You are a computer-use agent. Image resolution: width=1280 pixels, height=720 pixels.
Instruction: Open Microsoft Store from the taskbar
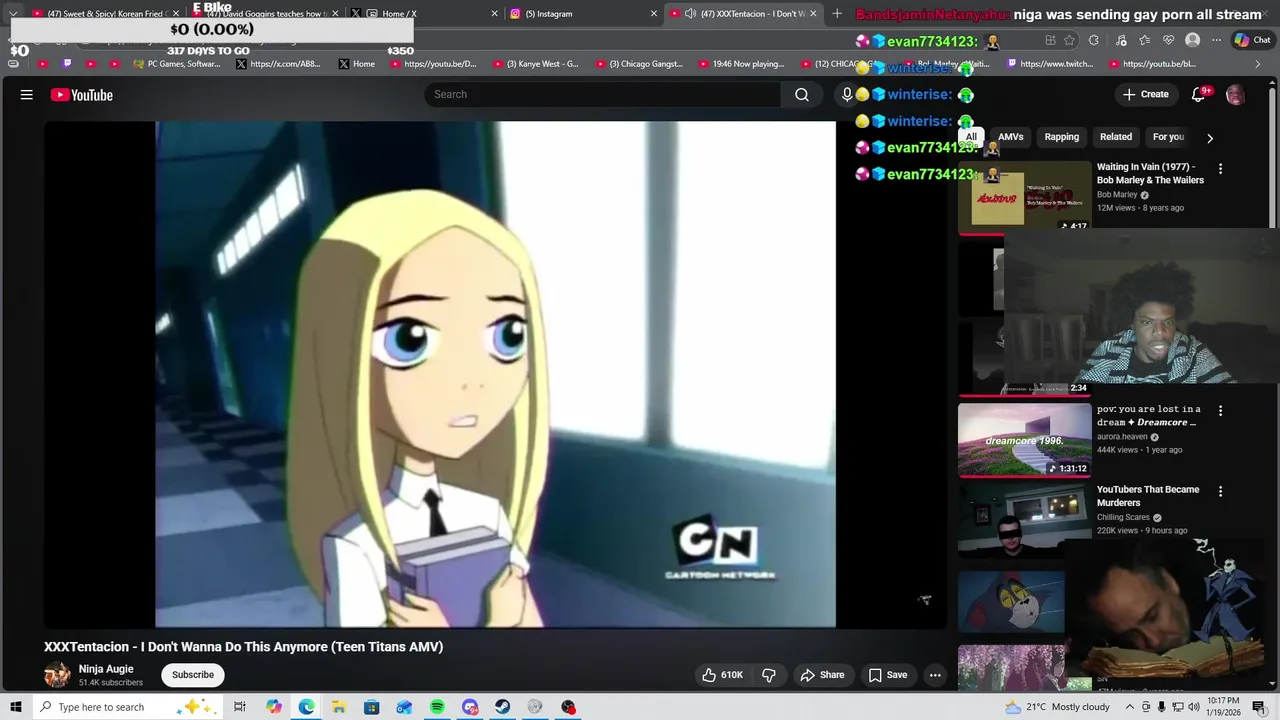[372, 707]
